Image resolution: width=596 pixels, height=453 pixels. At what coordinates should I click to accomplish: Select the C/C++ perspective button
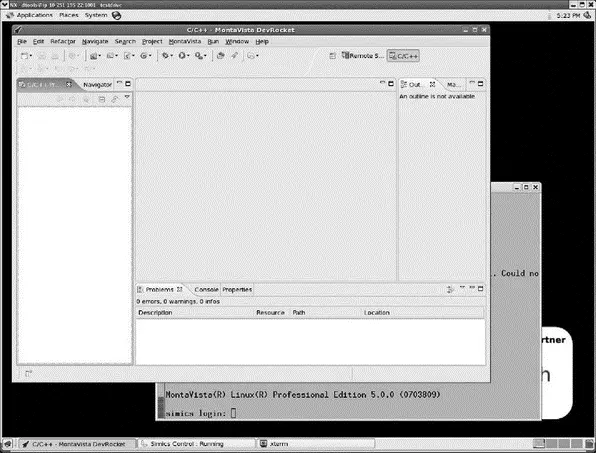click(403, 56)
